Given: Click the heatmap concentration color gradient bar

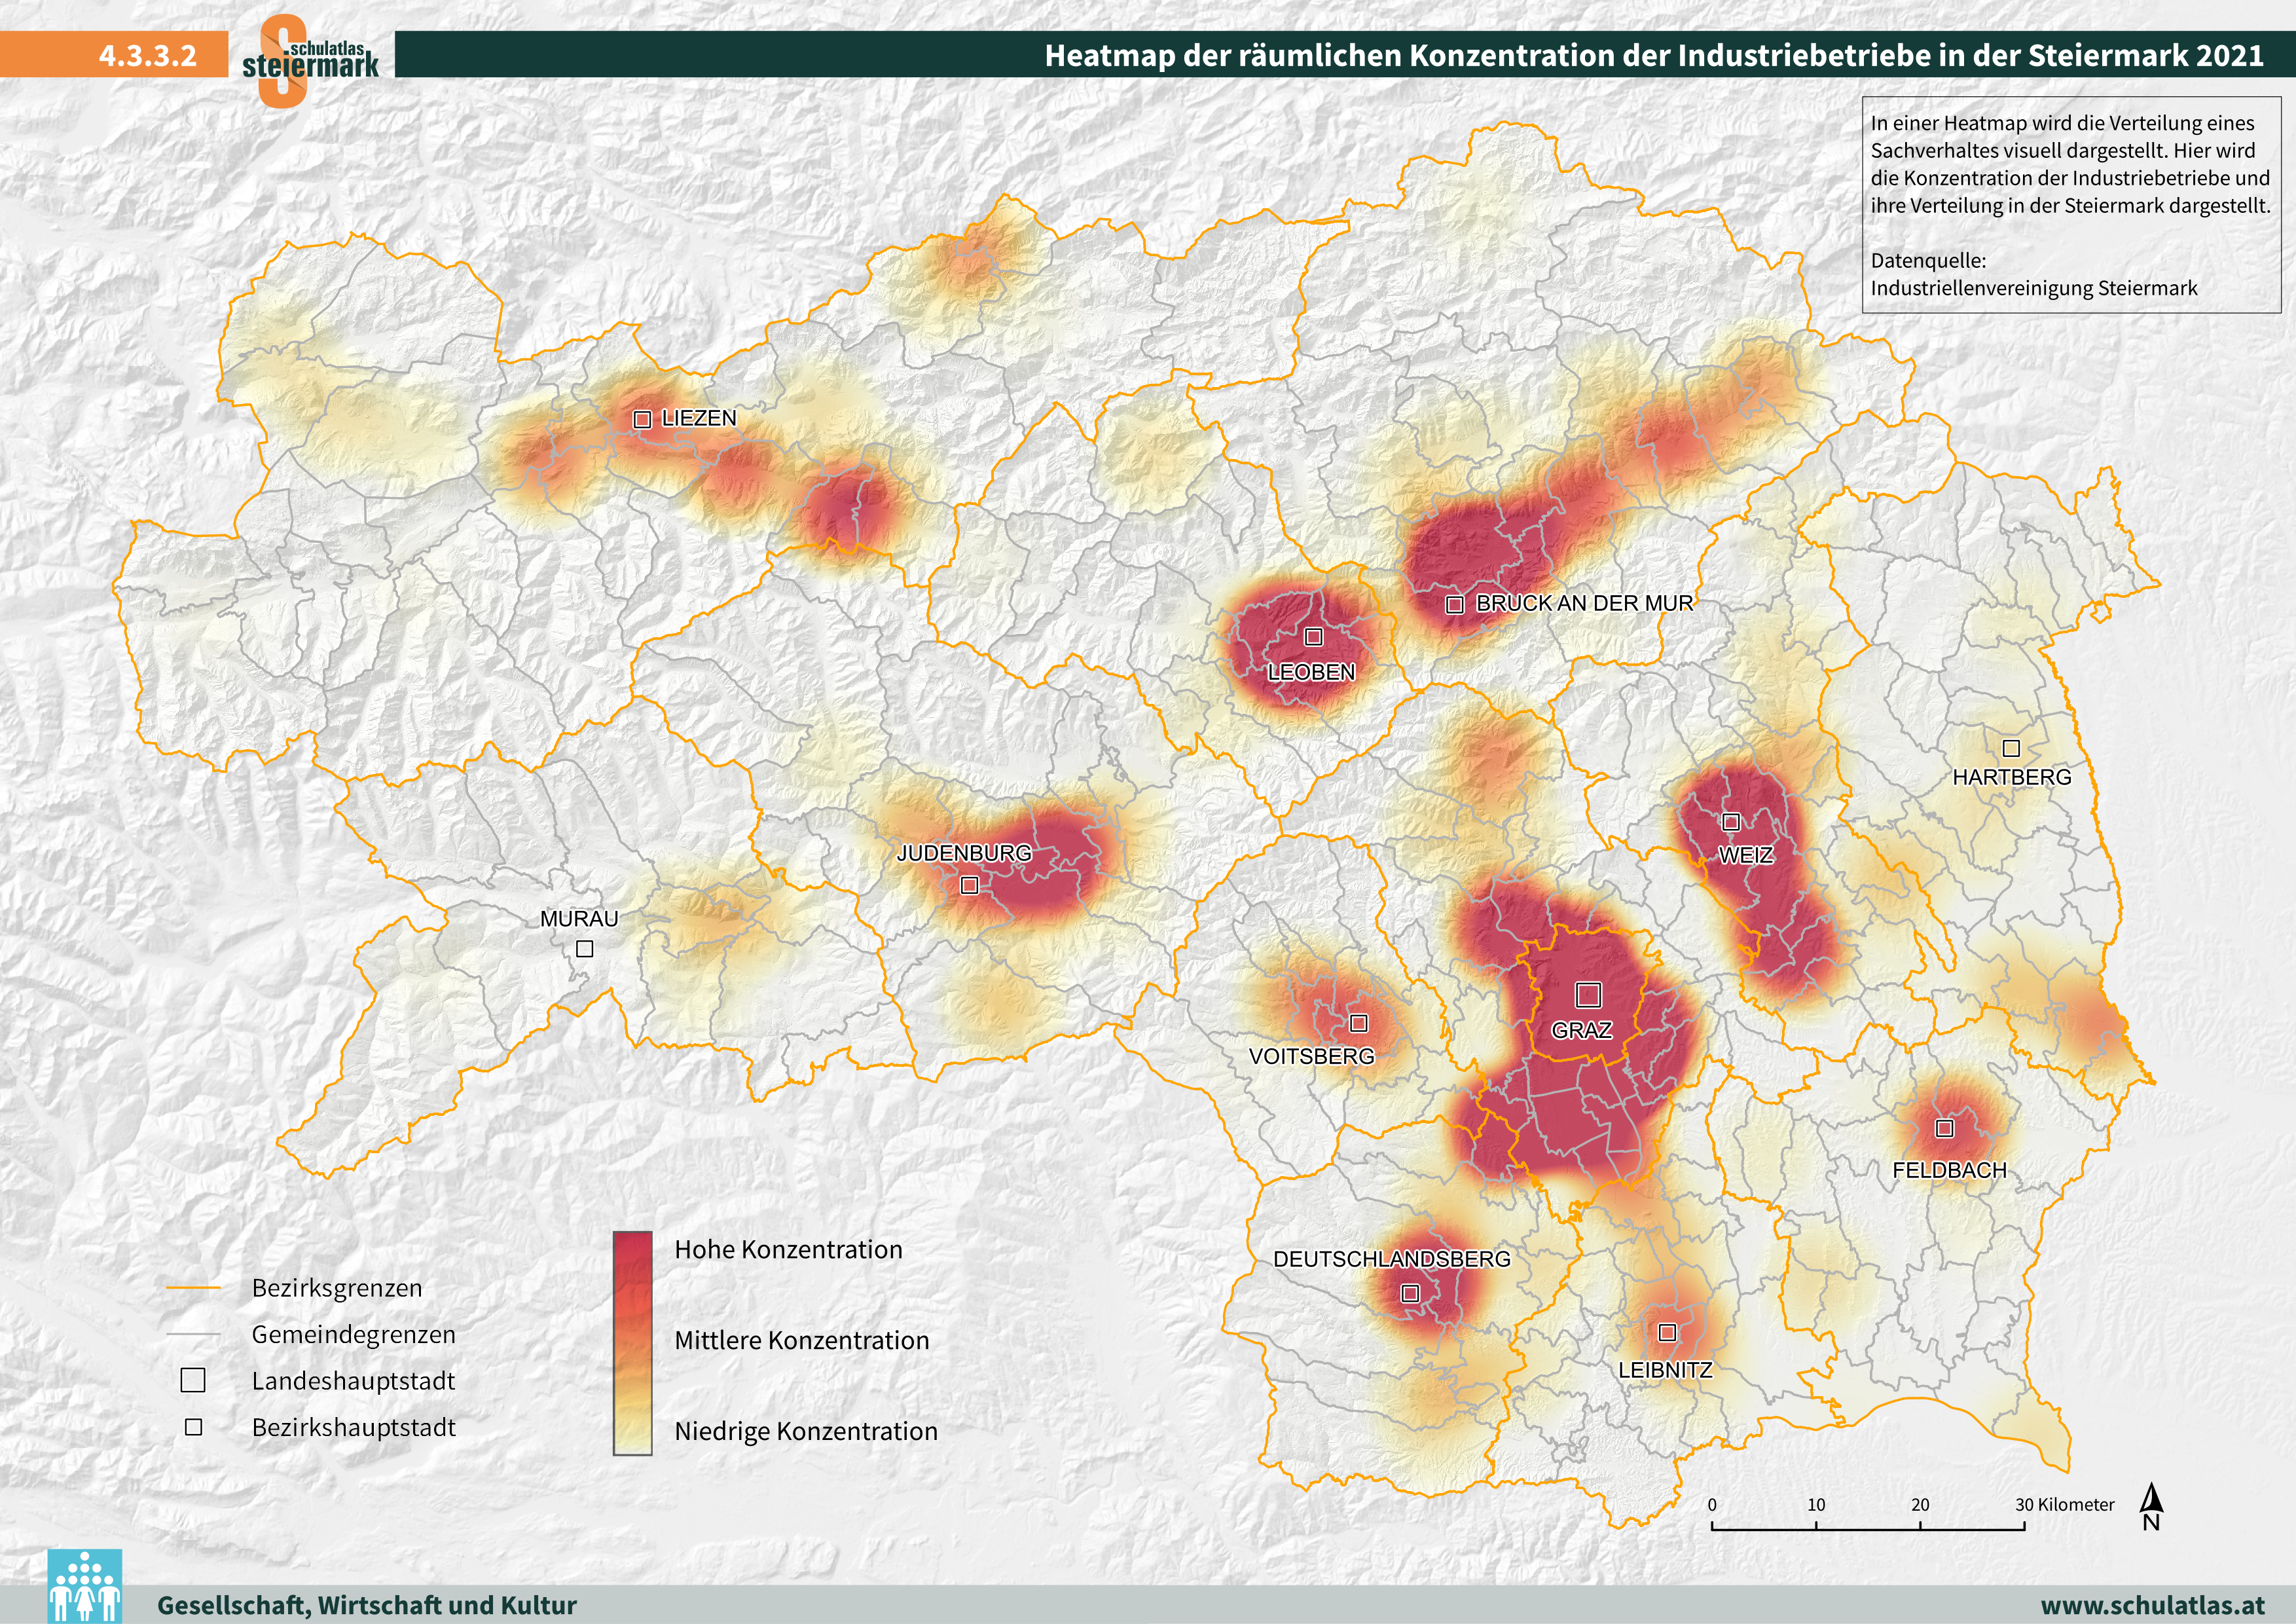Looking at the screenshot, I should (632, 1343).
